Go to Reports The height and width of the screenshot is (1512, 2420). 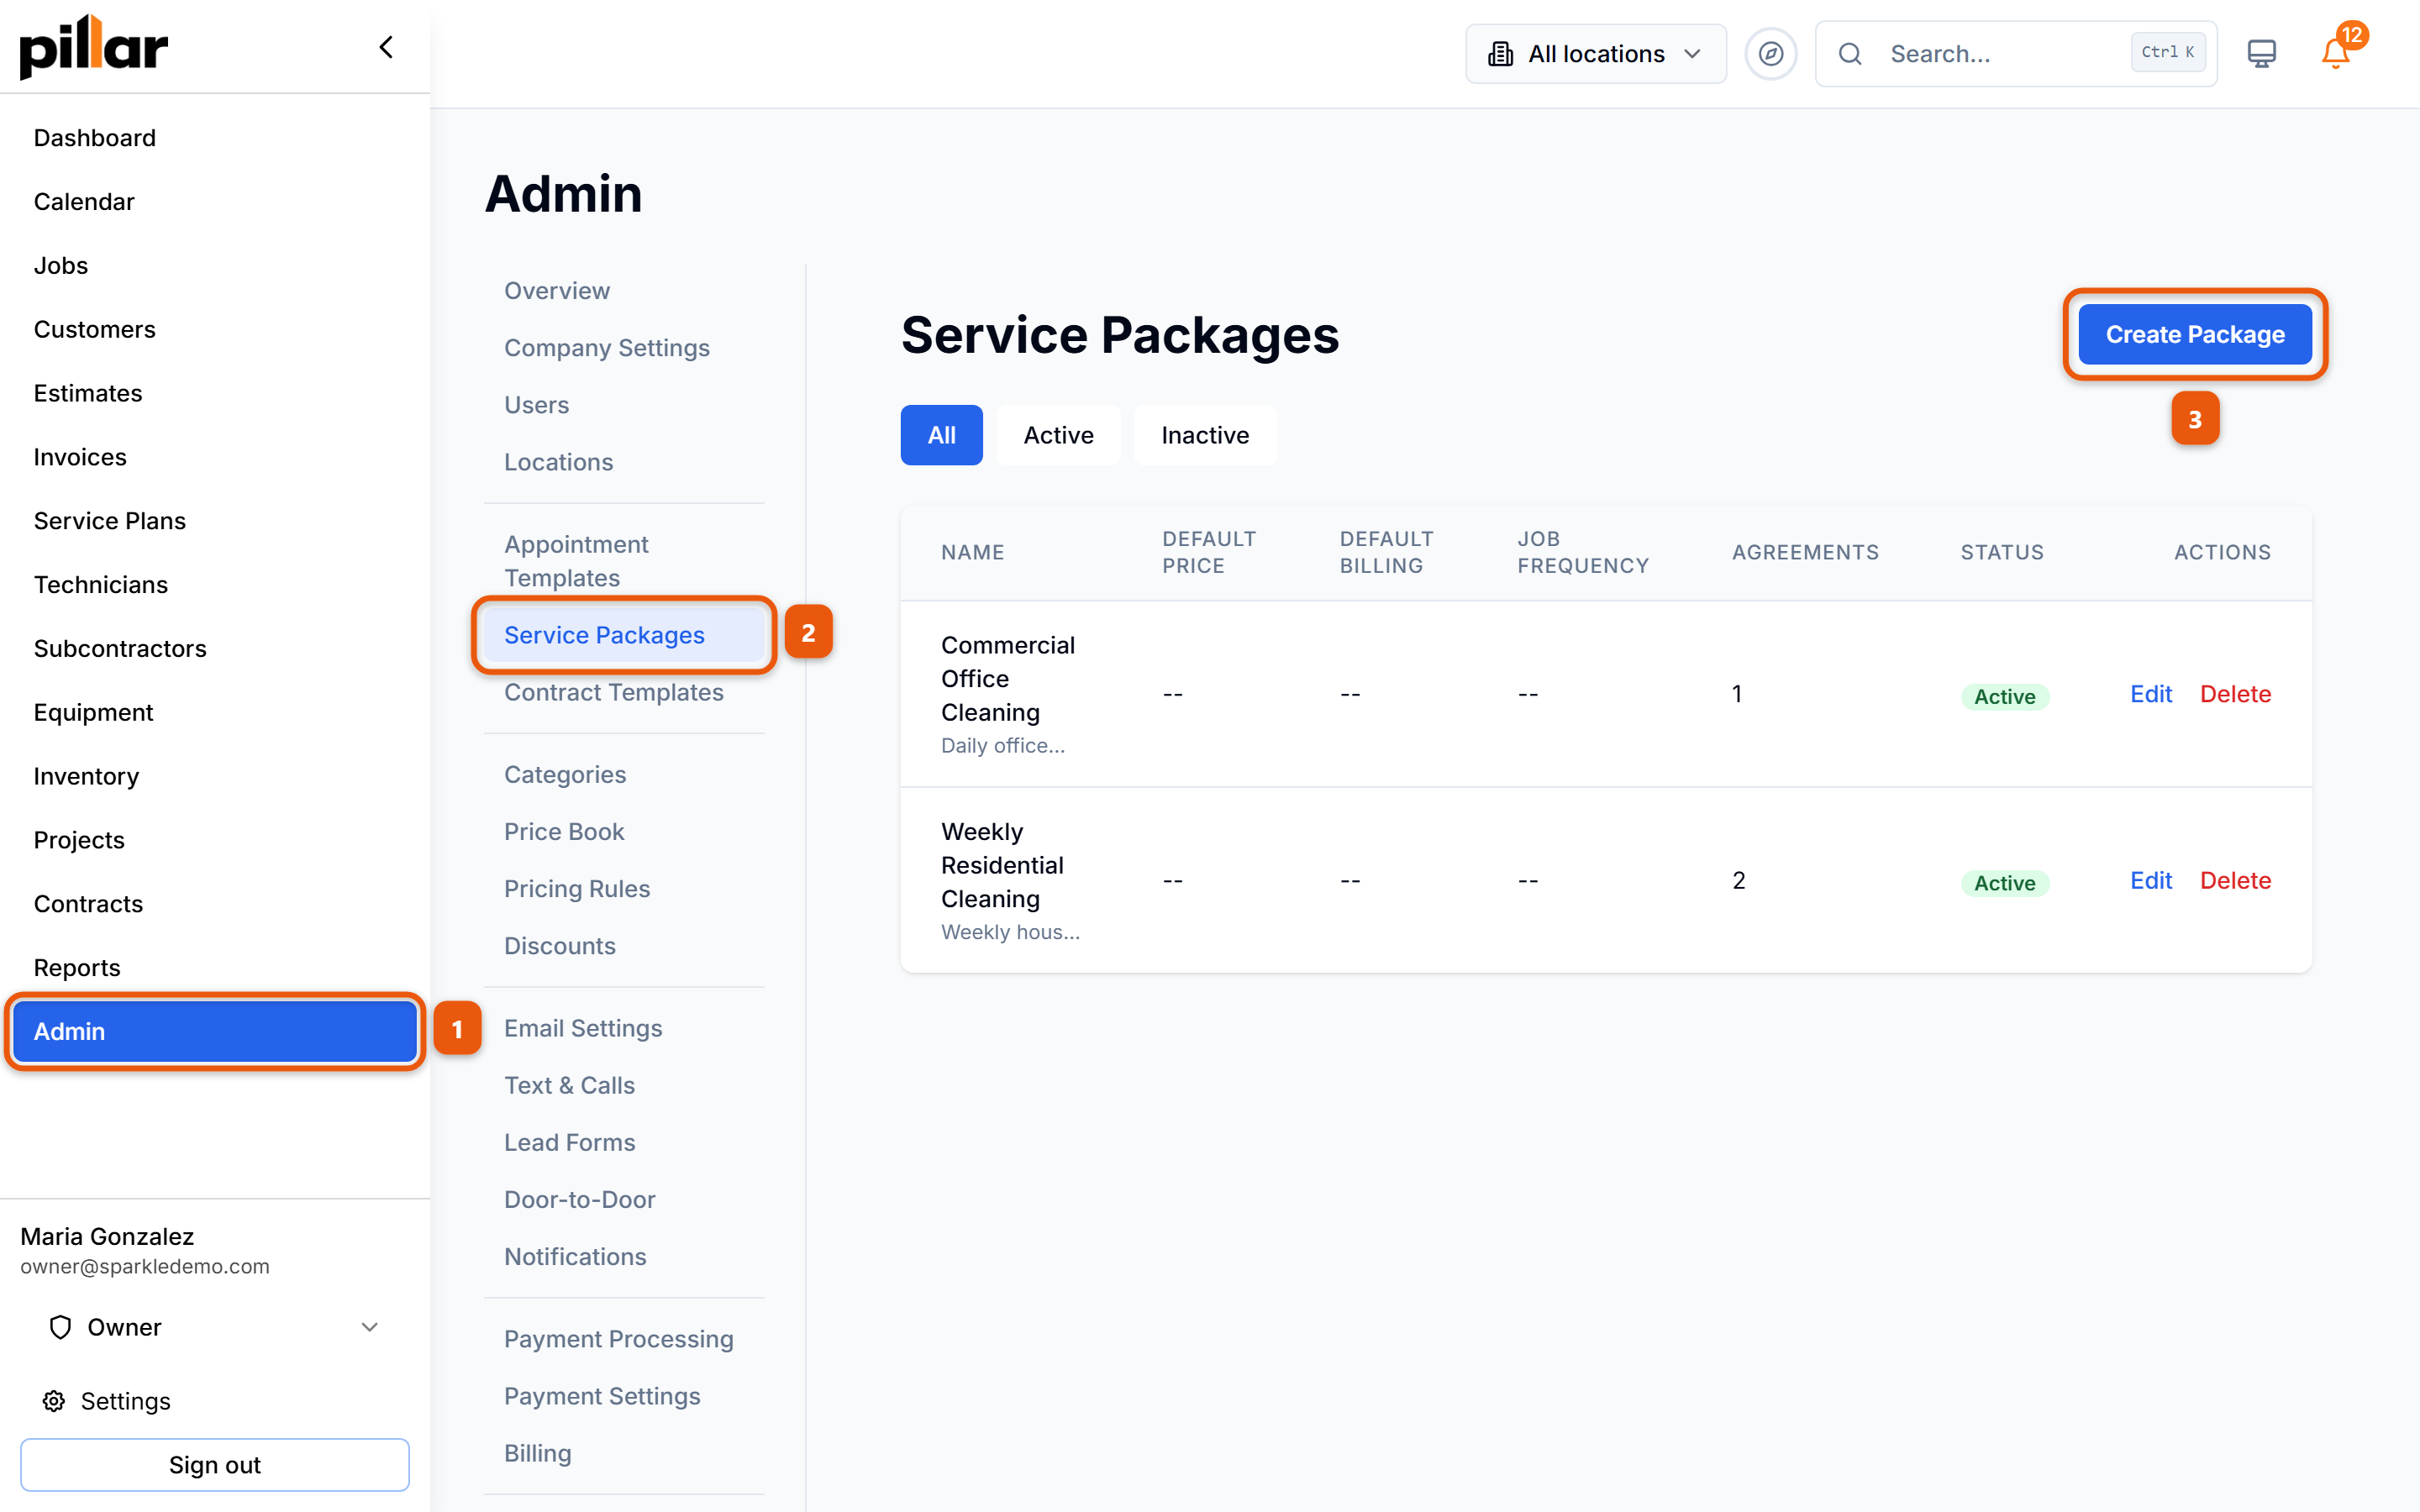[214, 968]
